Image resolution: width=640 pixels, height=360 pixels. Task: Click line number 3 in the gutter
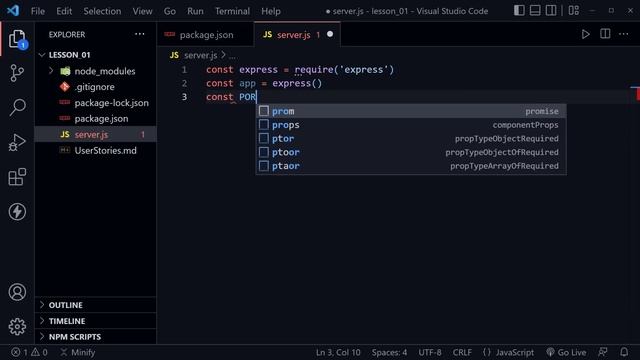click(x=184, y=97)
